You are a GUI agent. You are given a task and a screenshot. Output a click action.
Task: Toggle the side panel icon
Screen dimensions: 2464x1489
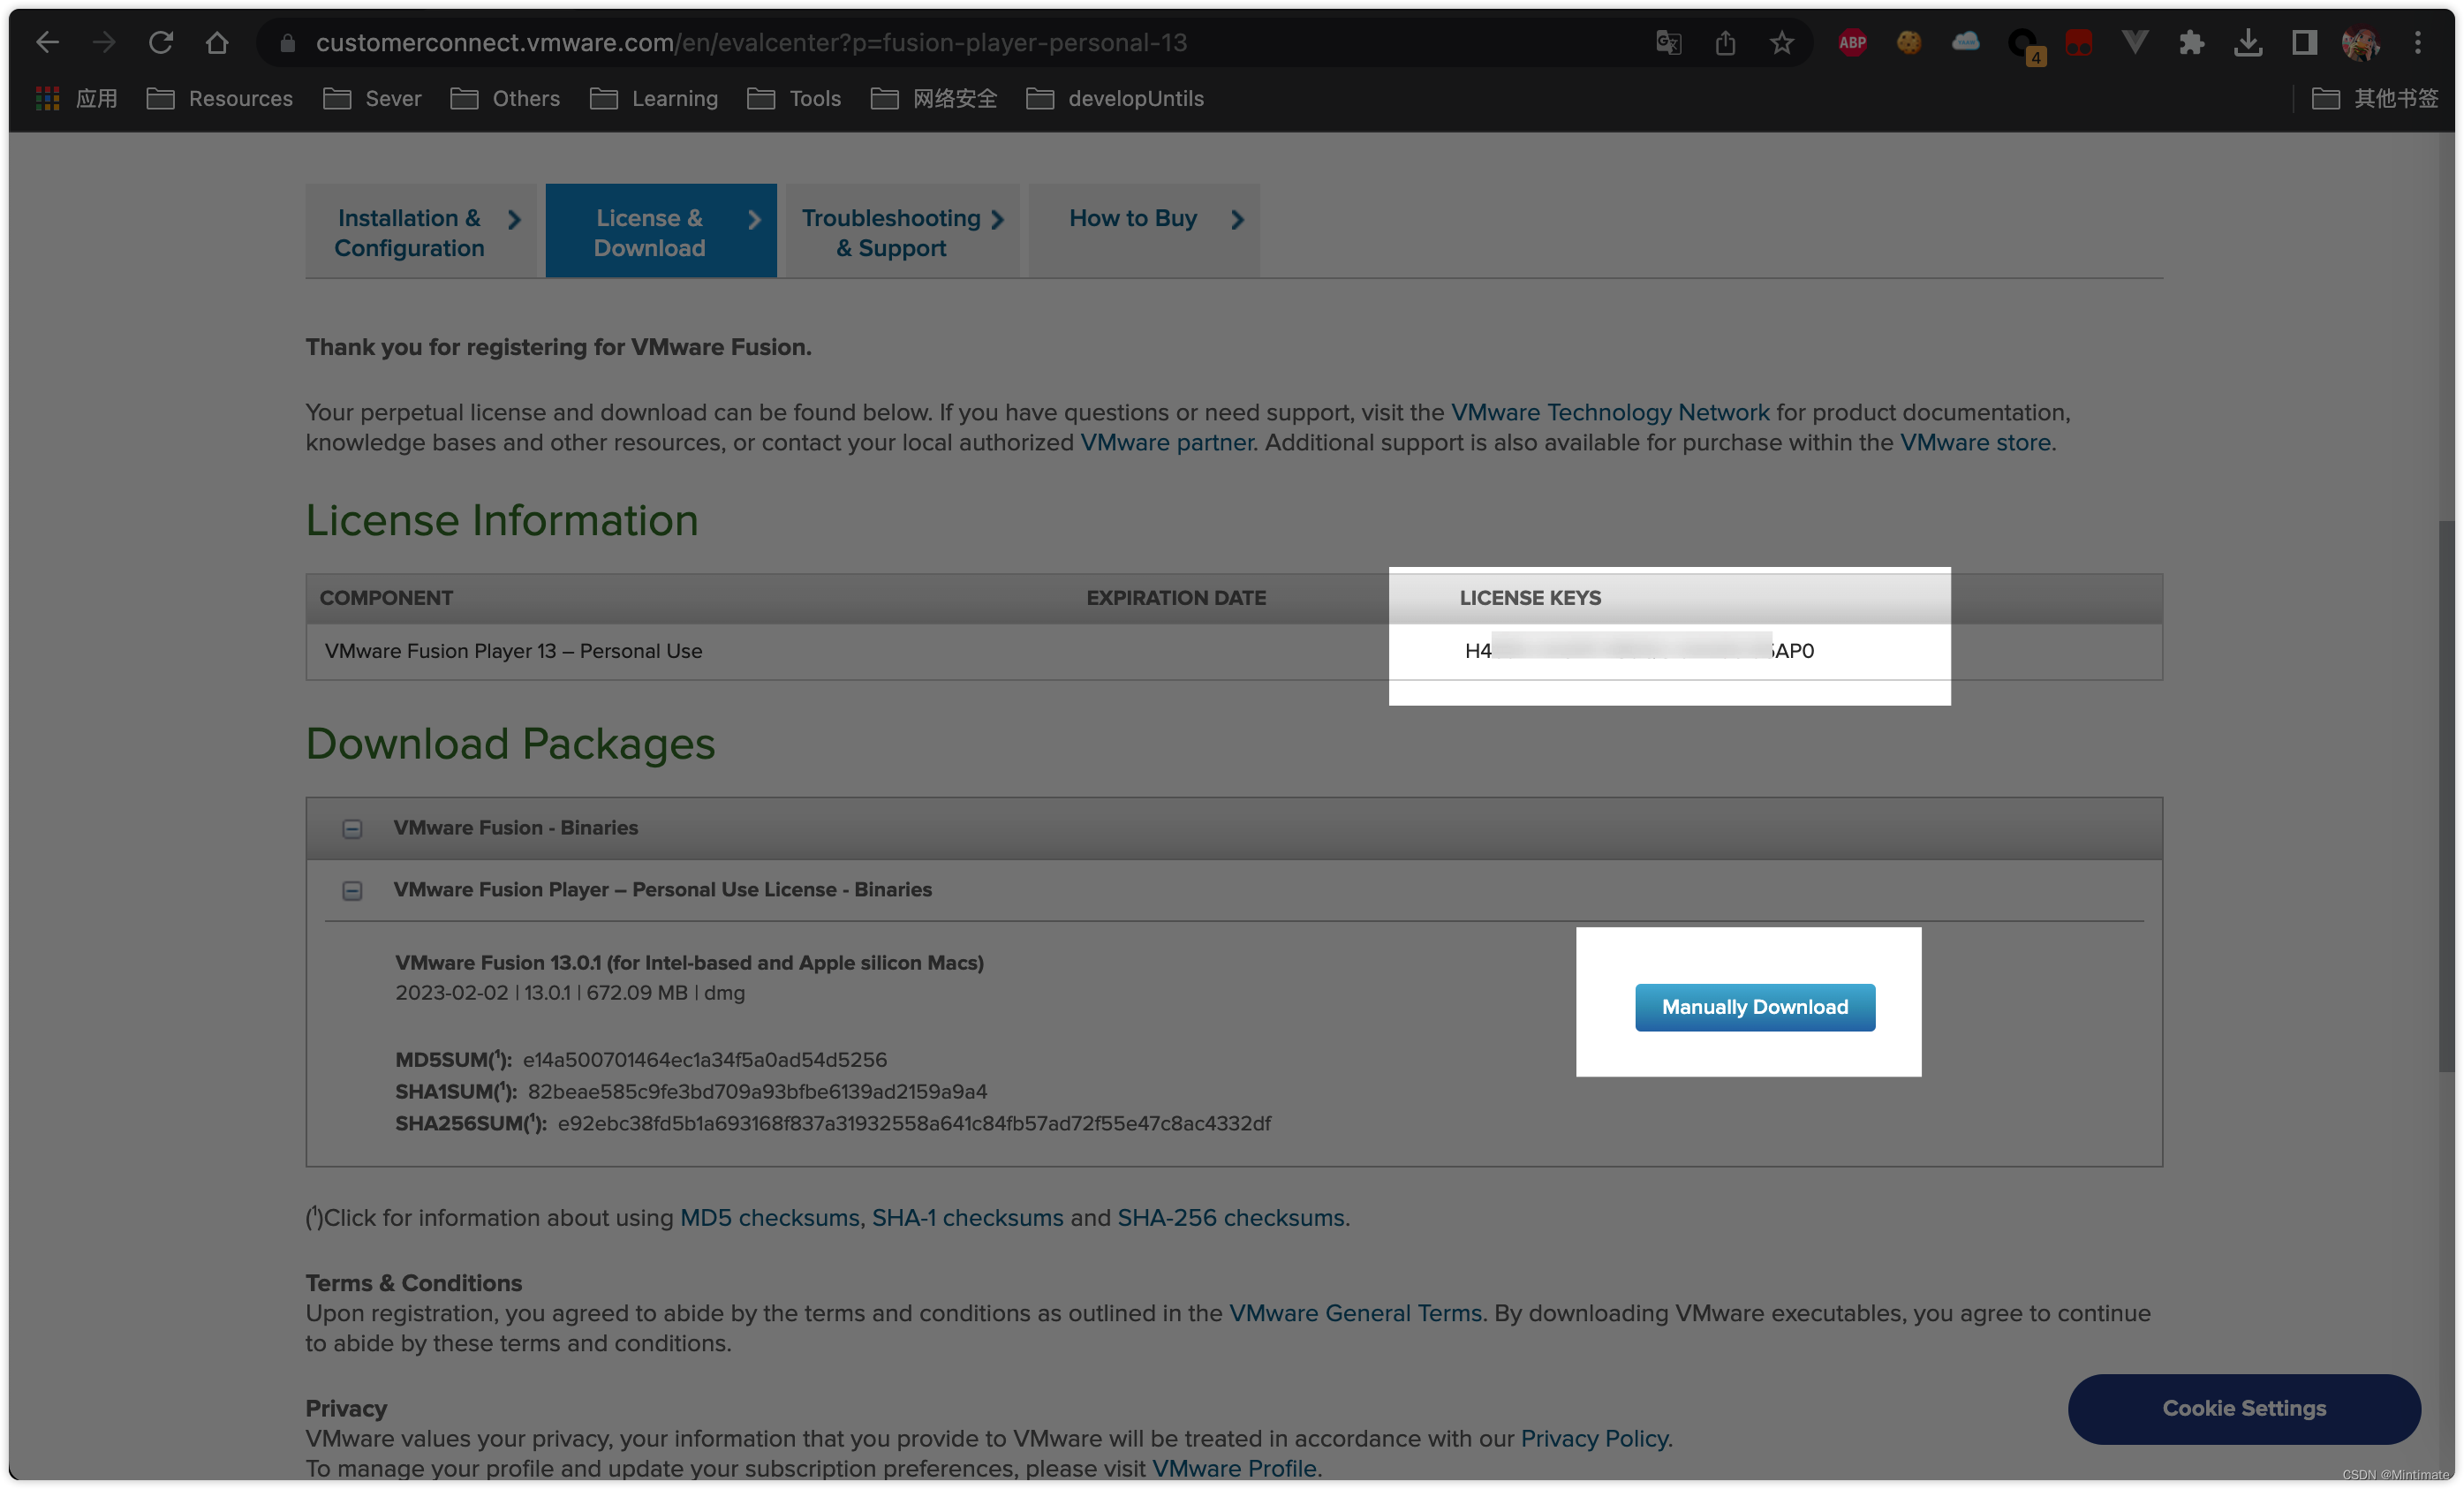pos(2304,42)
